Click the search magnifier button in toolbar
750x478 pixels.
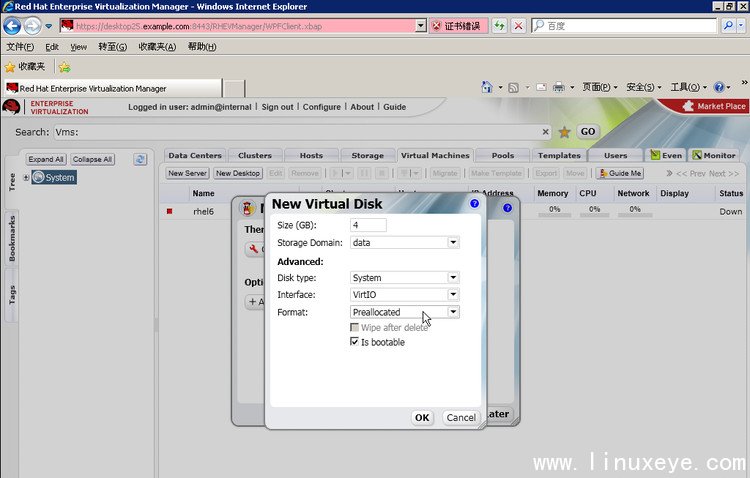coord(728,26)
